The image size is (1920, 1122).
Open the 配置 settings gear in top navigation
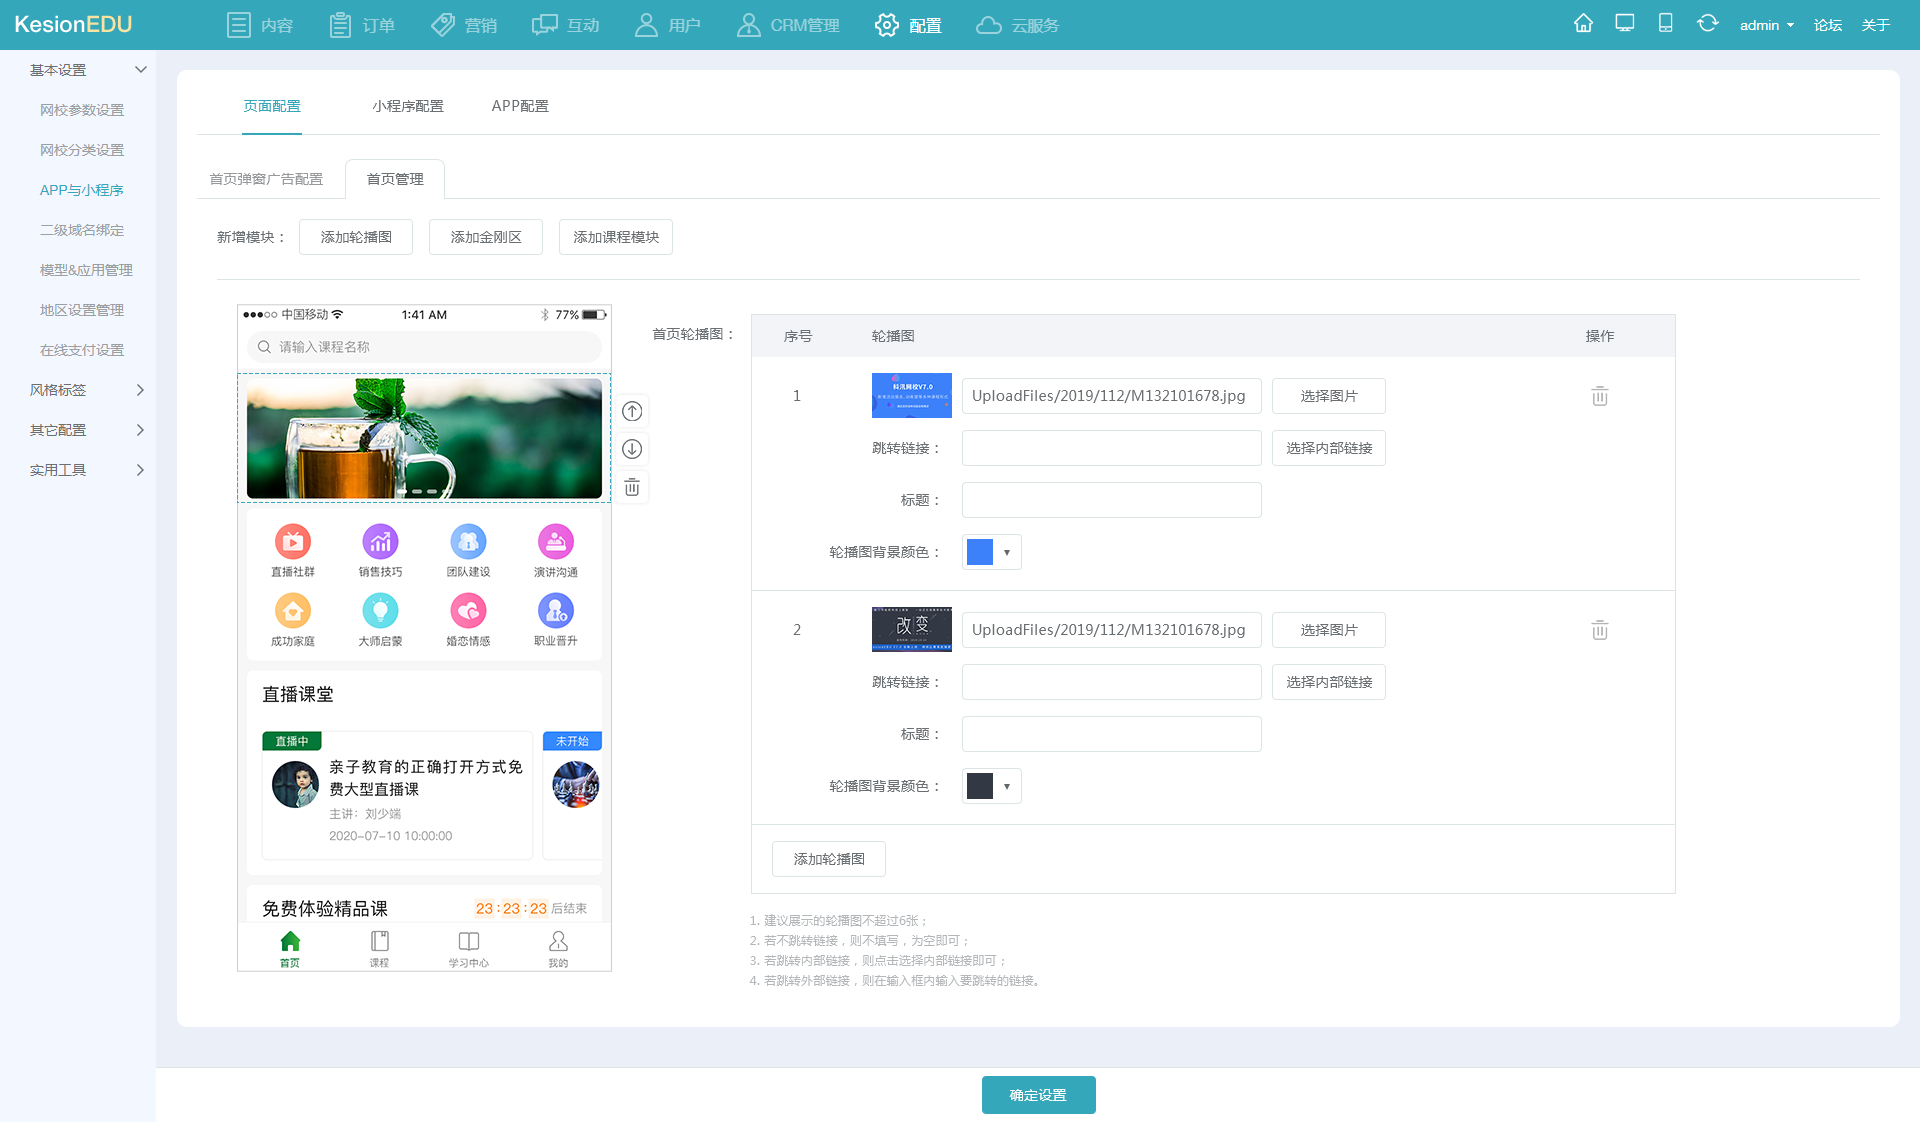[907, 25]
